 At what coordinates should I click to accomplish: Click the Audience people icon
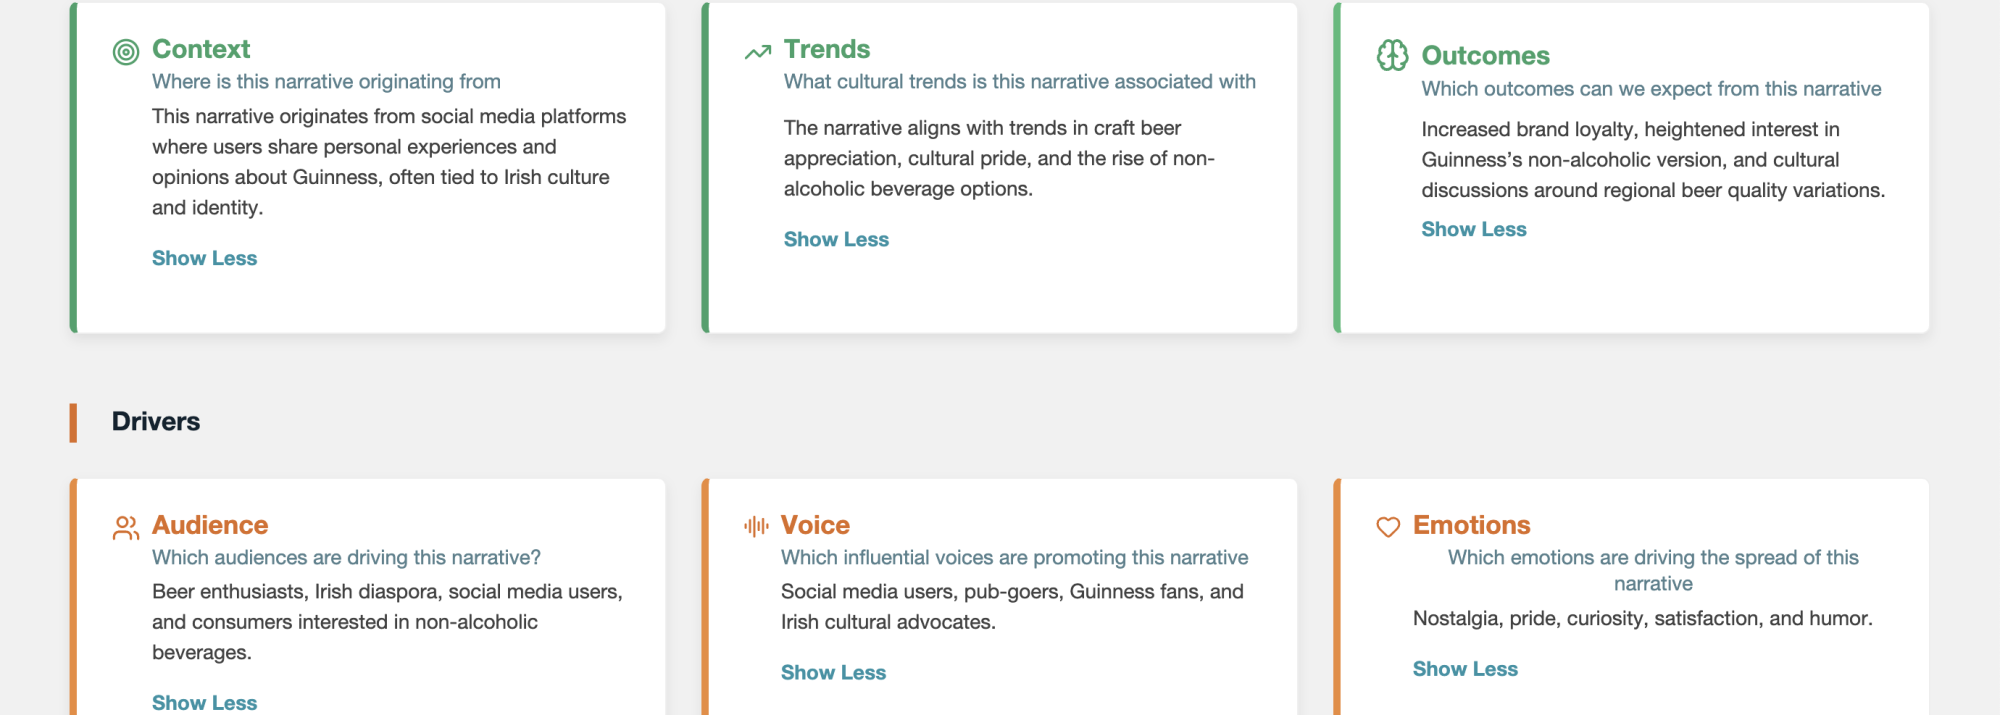126,528
